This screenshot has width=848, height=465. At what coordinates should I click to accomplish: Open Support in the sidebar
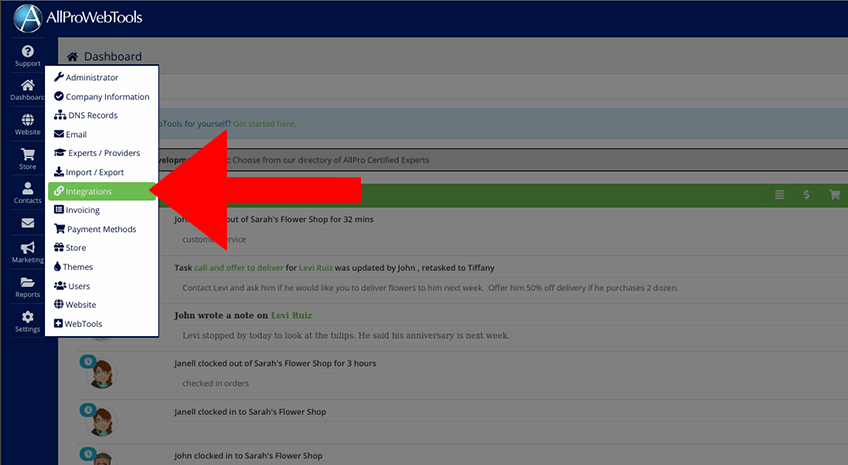[28, 56]
